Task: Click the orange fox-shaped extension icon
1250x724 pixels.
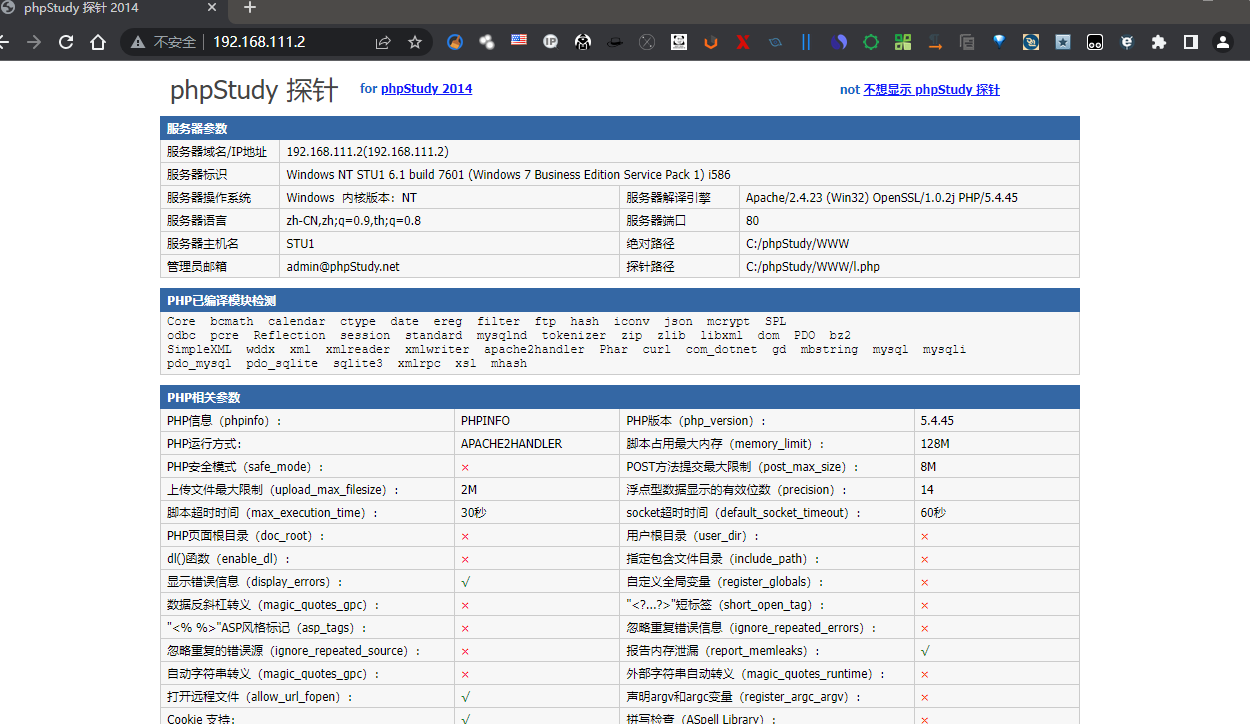Action: tap(711, 42)
